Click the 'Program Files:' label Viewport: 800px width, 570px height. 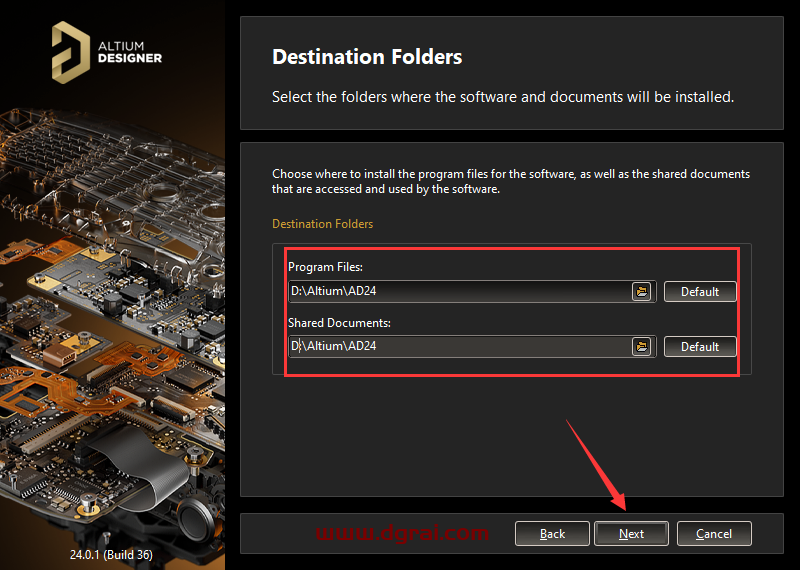[x=326, y=267]
